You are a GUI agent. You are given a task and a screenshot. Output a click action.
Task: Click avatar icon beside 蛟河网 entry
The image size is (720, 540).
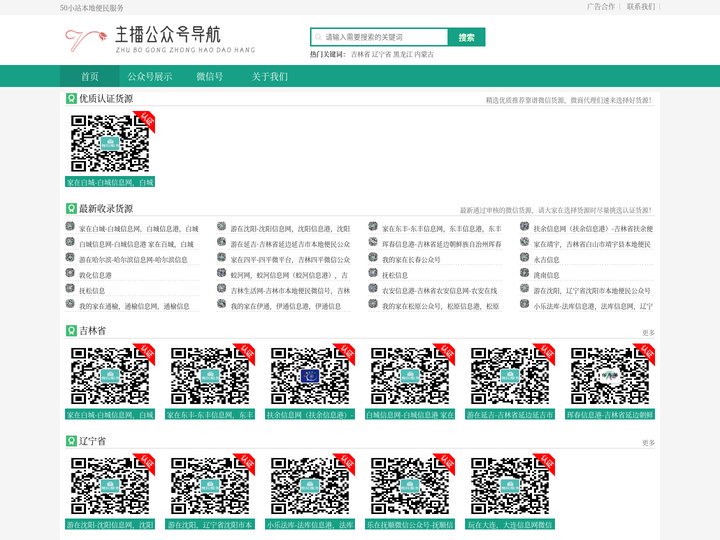[x=221, y=273]
